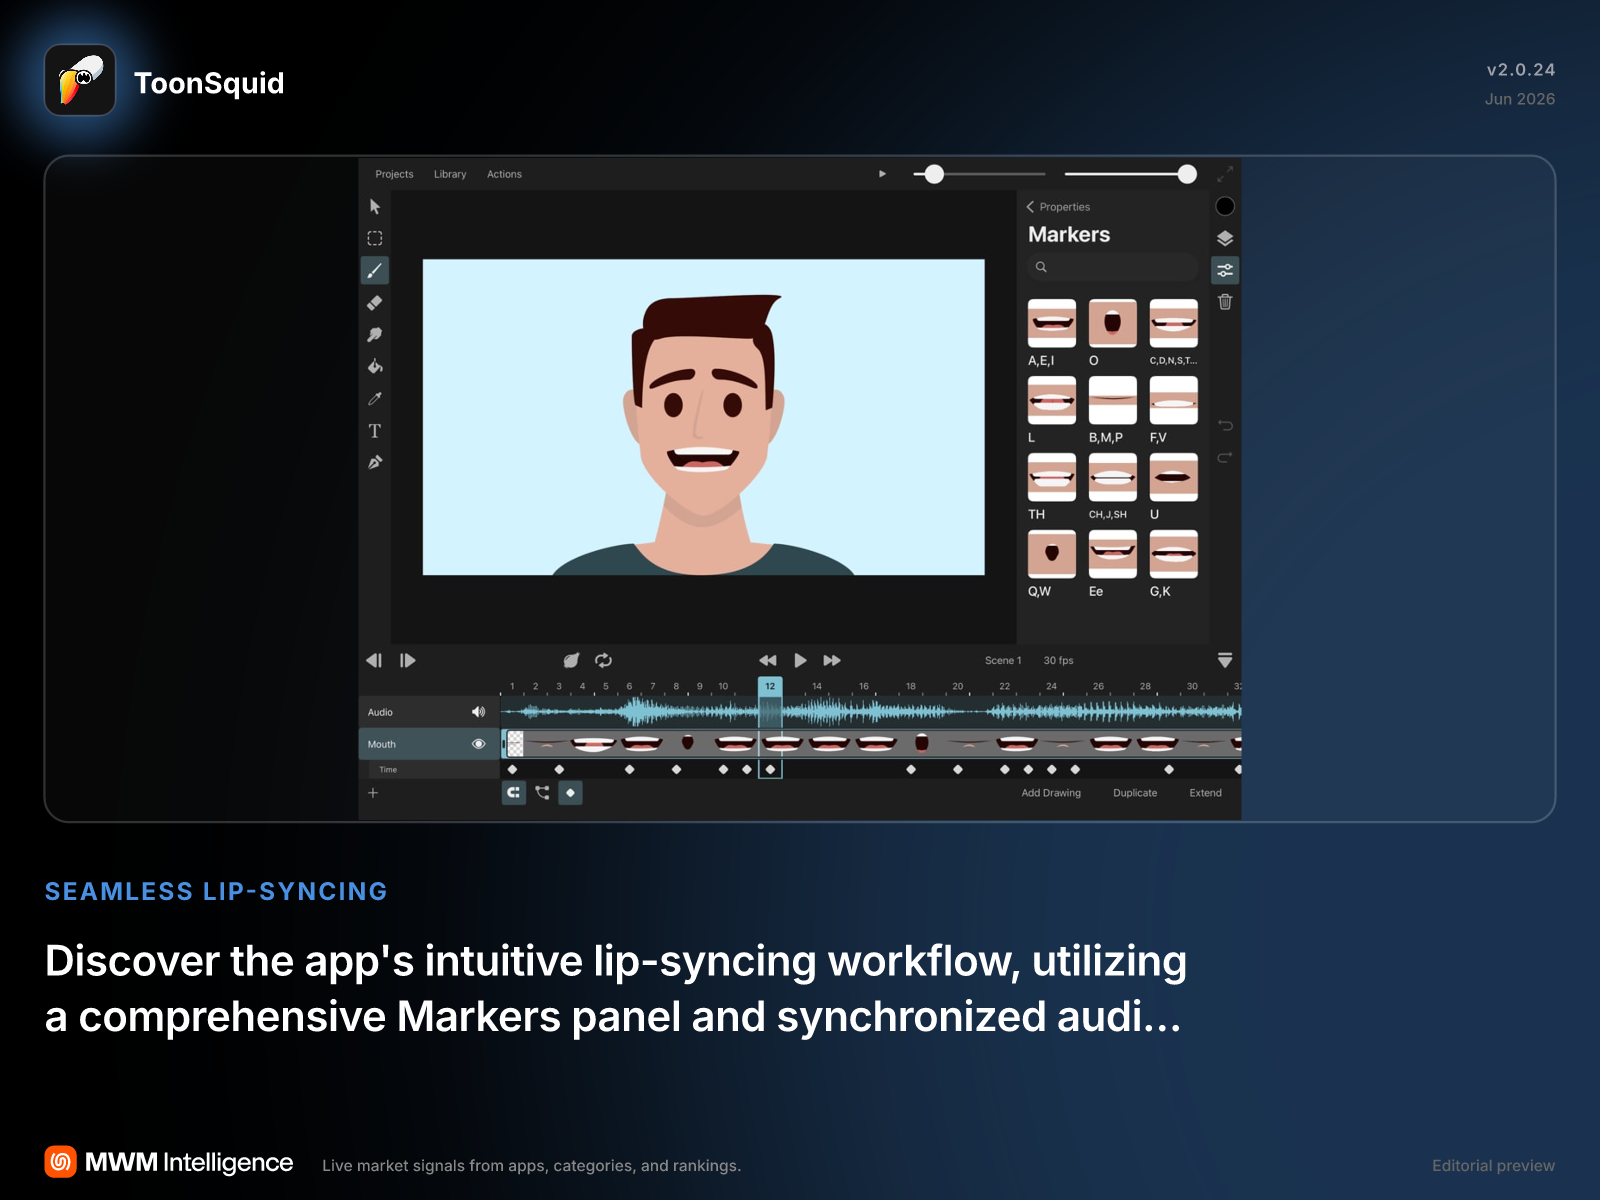Open the Projects menu
The image size is (1600, 1200).
pos(394,174)
